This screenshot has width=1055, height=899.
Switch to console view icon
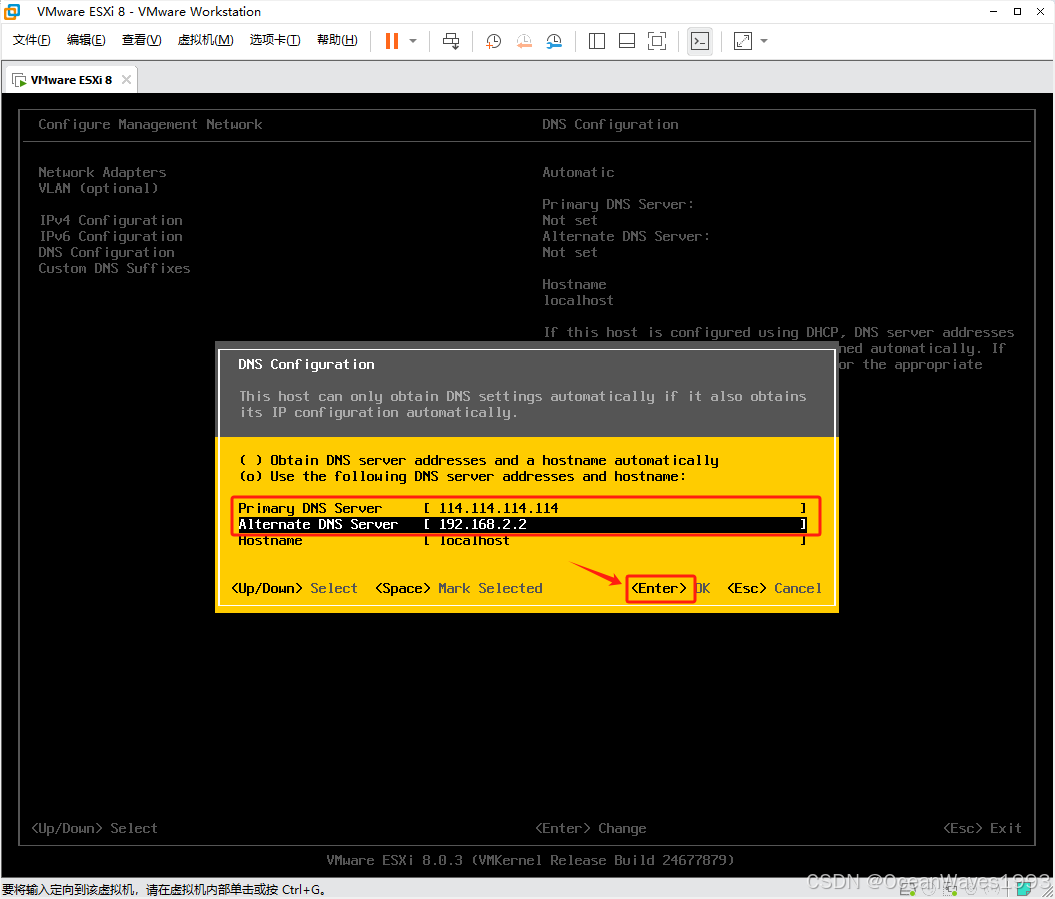[x=700, y=41]
